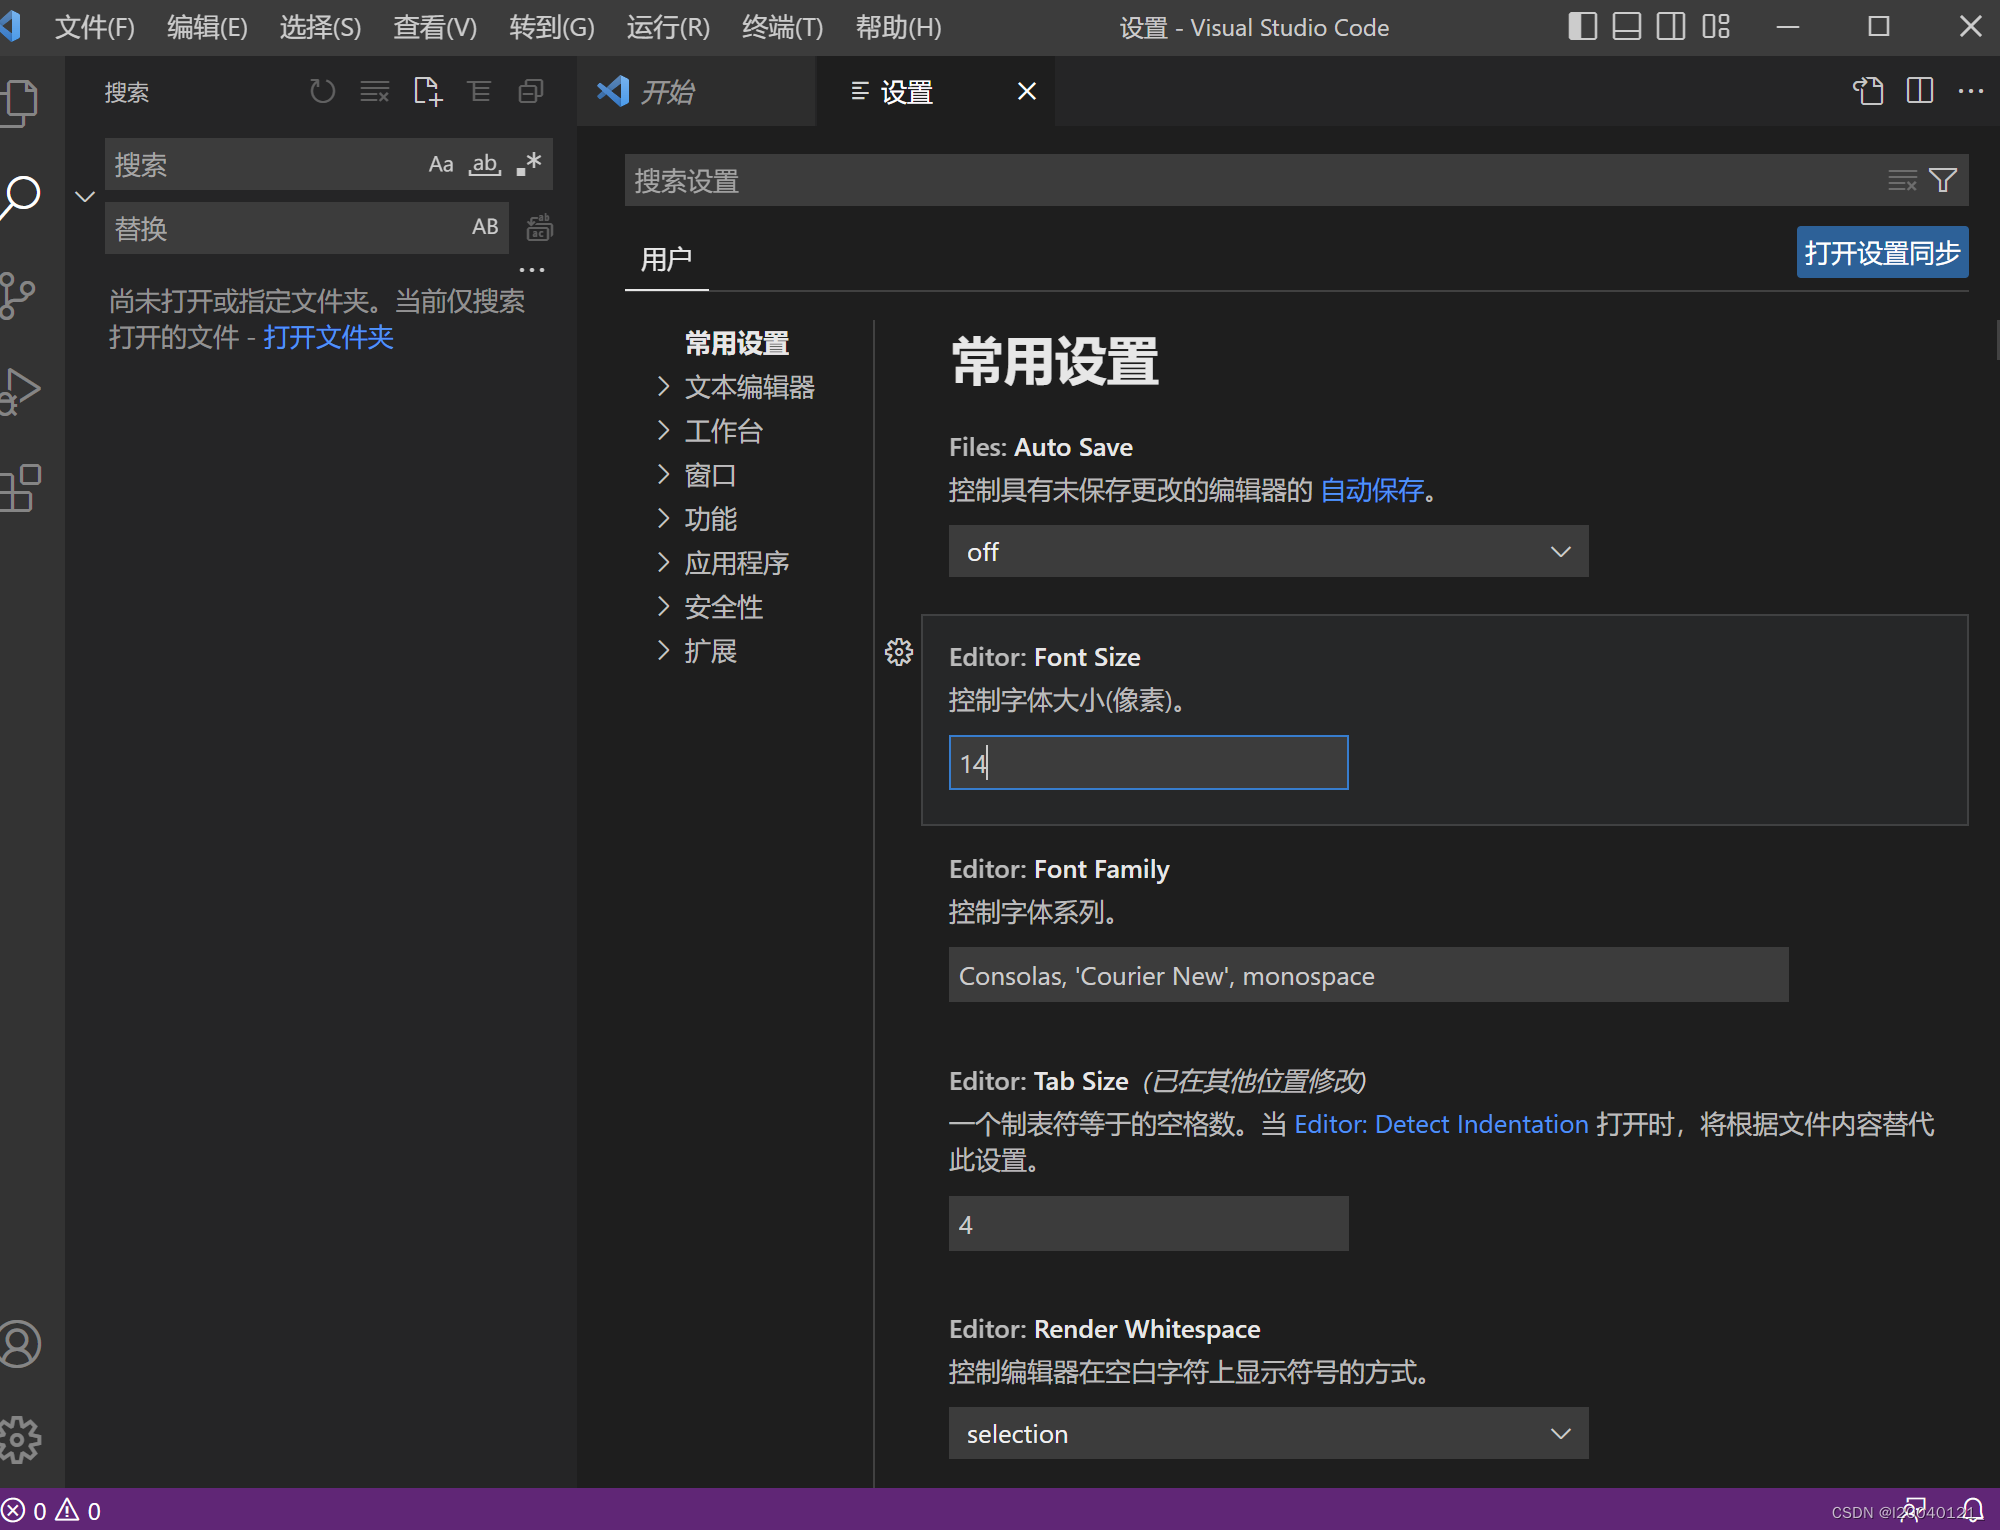The image size is (2000, 1530).
Task: Open 文件(F) menu
Action: (95, 27)
